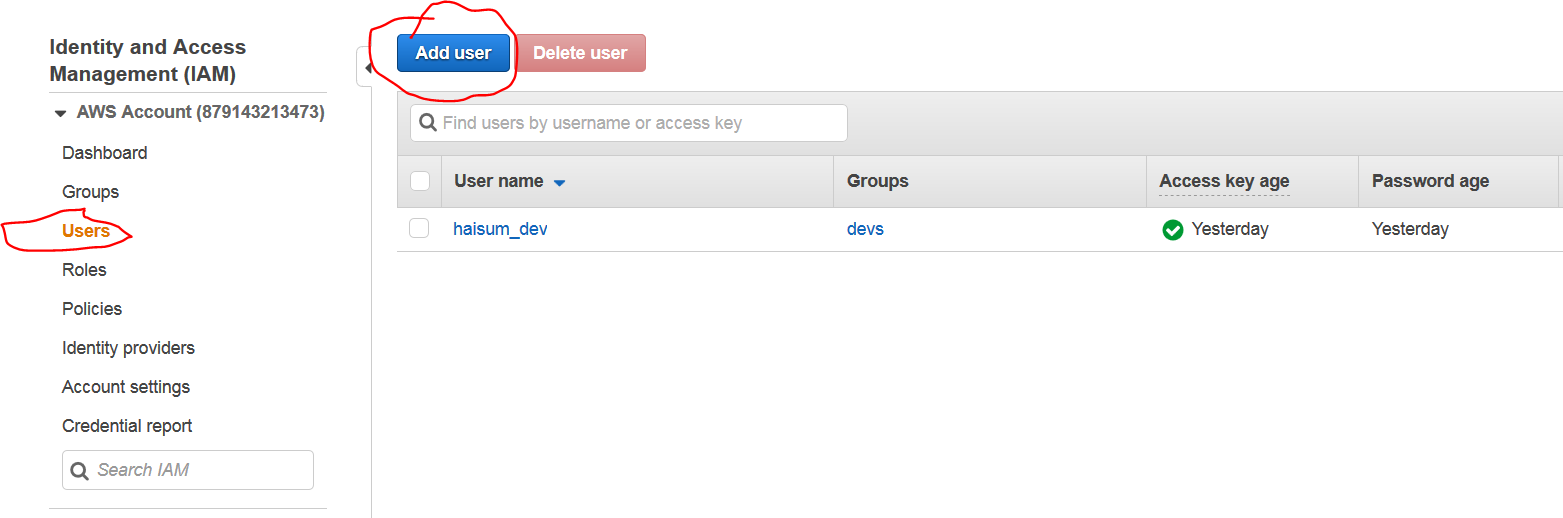Collapse the AWS Account tree arrow
The width and height of the screenshot is (1563, 518).
(61, 113)
